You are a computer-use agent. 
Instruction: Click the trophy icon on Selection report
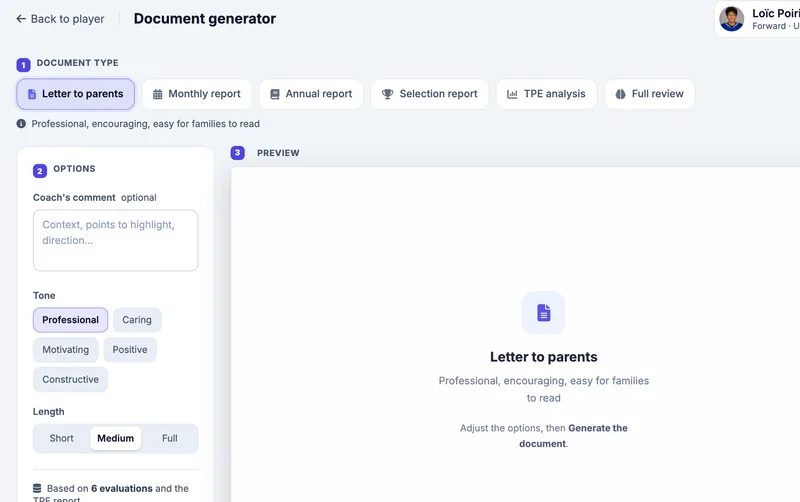pos(388,94)
